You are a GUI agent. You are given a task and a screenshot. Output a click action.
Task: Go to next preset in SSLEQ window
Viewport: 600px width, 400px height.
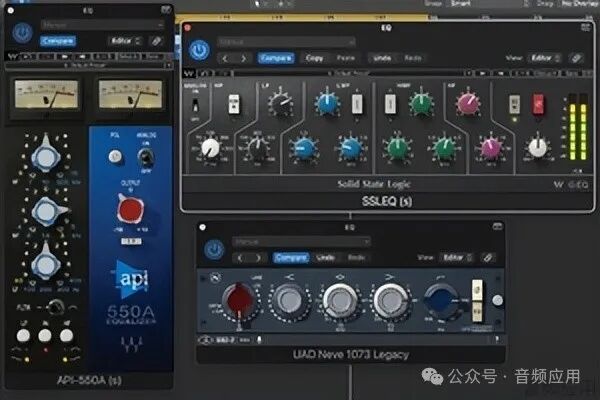pos(243,58)
